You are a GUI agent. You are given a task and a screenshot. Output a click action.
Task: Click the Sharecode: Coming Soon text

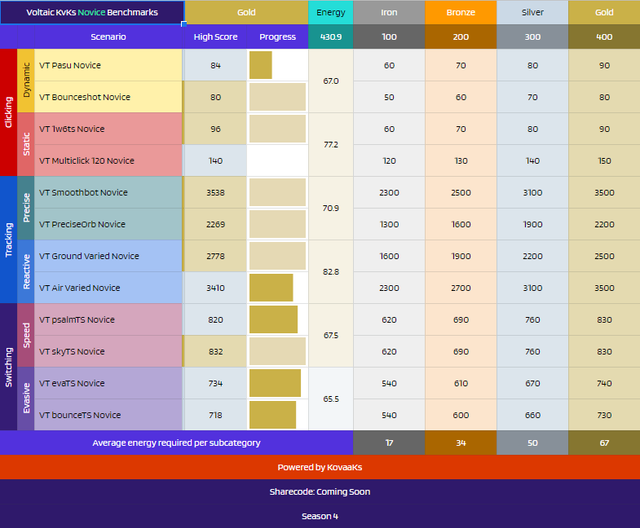(320, 492)
